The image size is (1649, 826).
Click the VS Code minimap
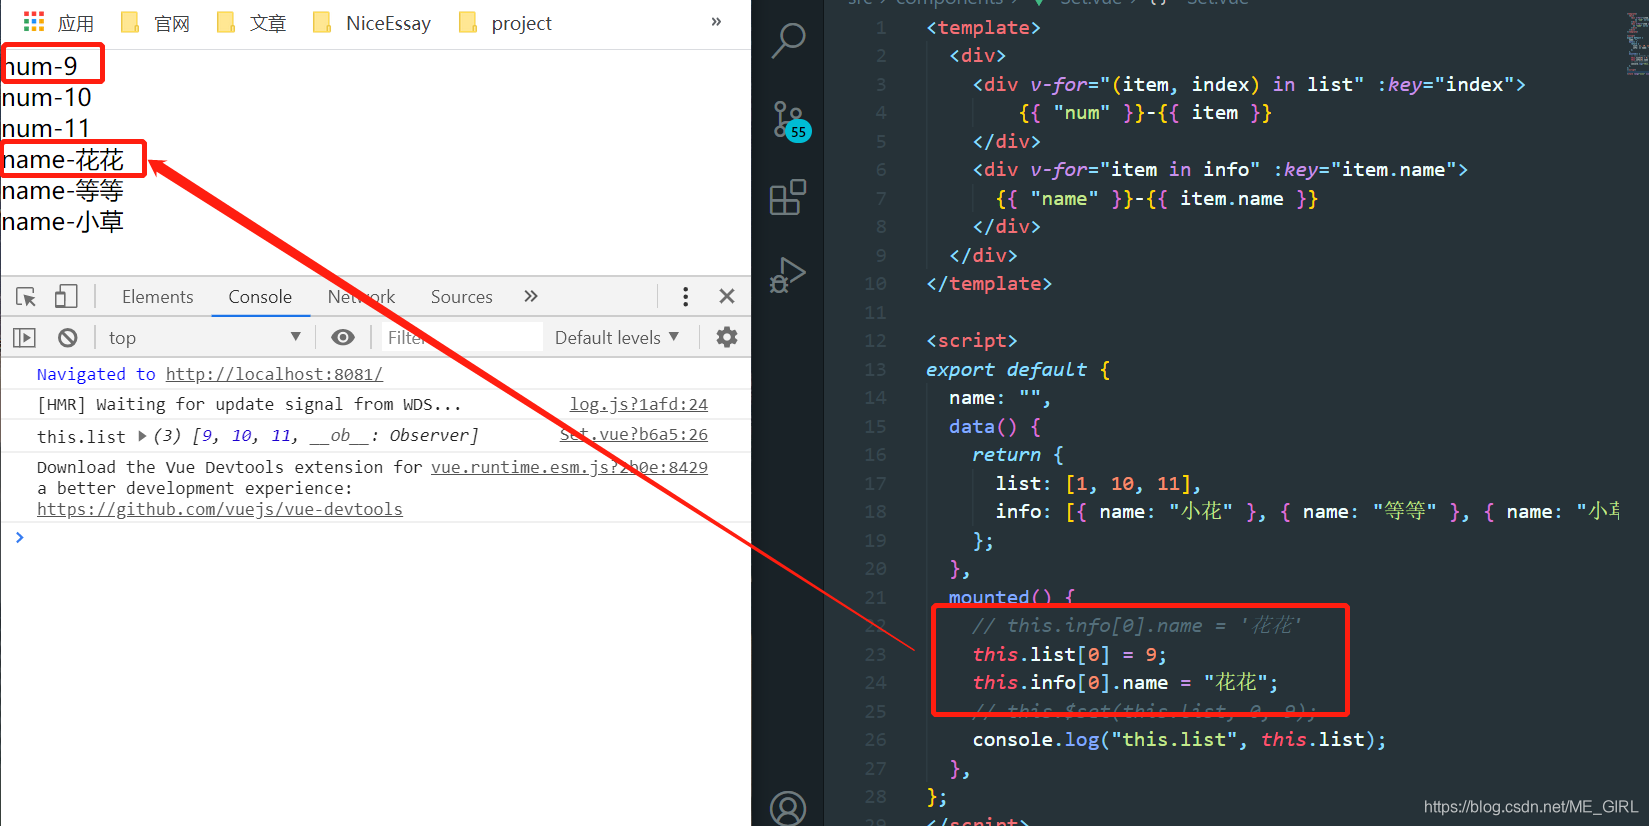1637,45
